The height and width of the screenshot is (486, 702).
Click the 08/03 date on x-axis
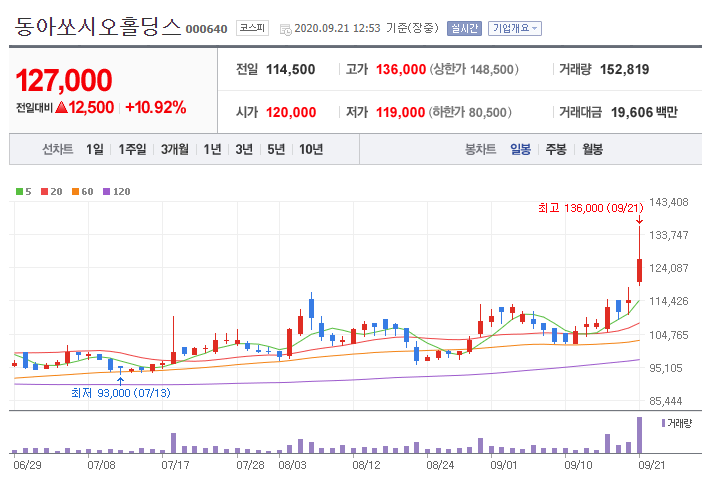pyautogui.click(x=292, y=465)
